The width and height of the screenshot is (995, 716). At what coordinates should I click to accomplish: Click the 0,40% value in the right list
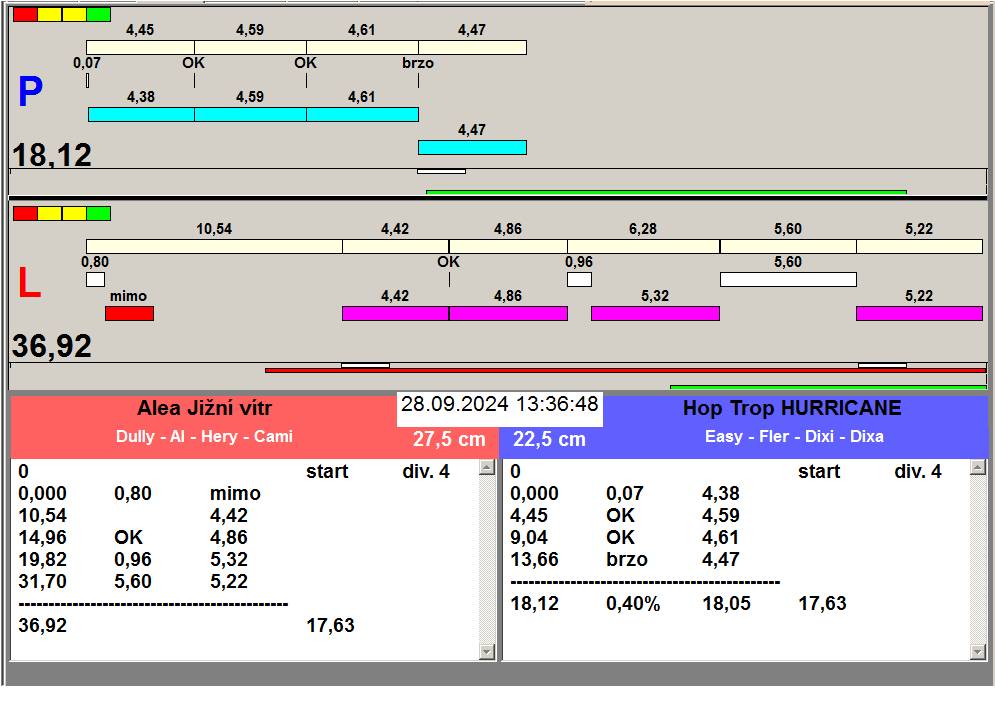(x=633, y=604)
